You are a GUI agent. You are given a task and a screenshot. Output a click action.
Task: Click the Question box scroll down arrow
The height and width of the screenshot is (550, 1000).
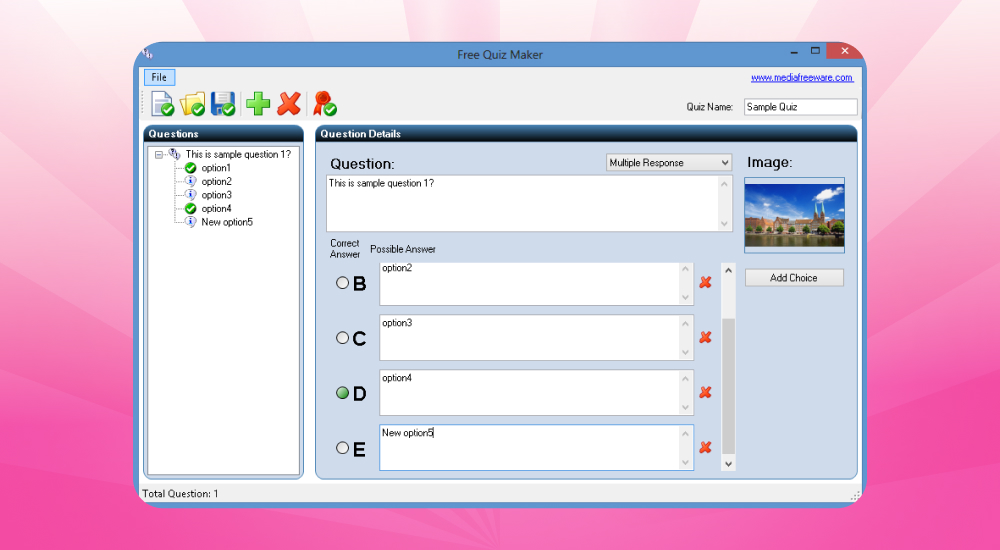coord(724,223)
